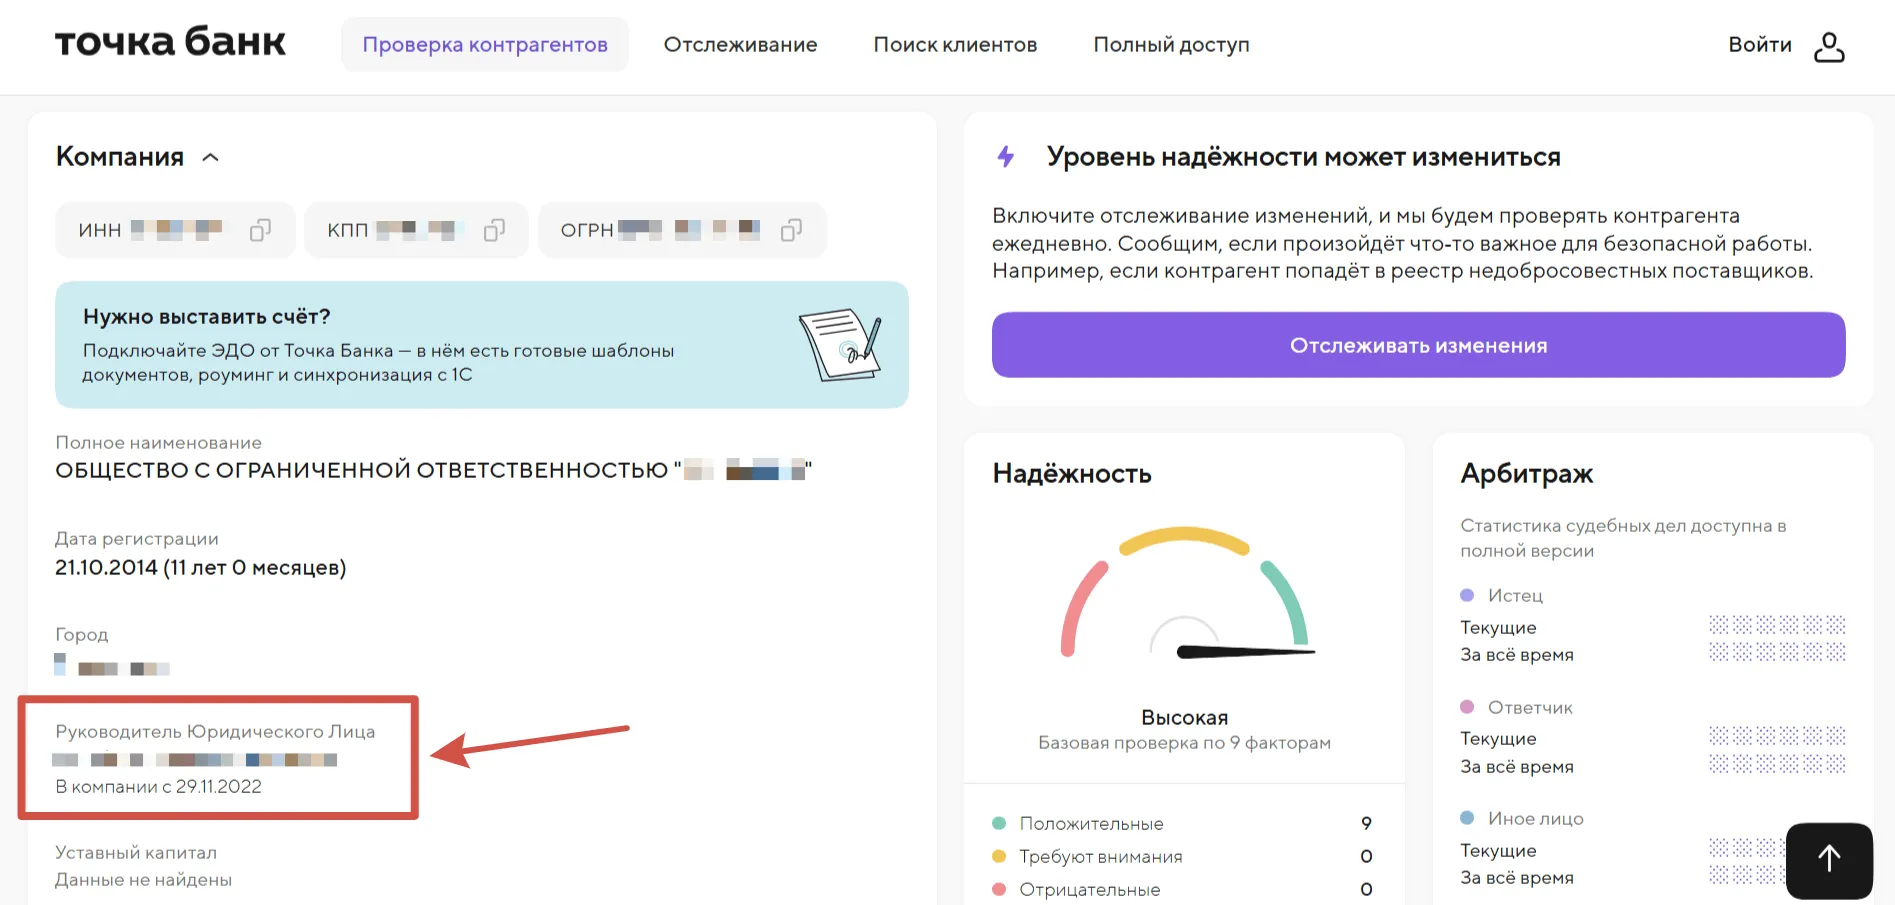Open Полный доступ from the navigation

(1171, 44)
